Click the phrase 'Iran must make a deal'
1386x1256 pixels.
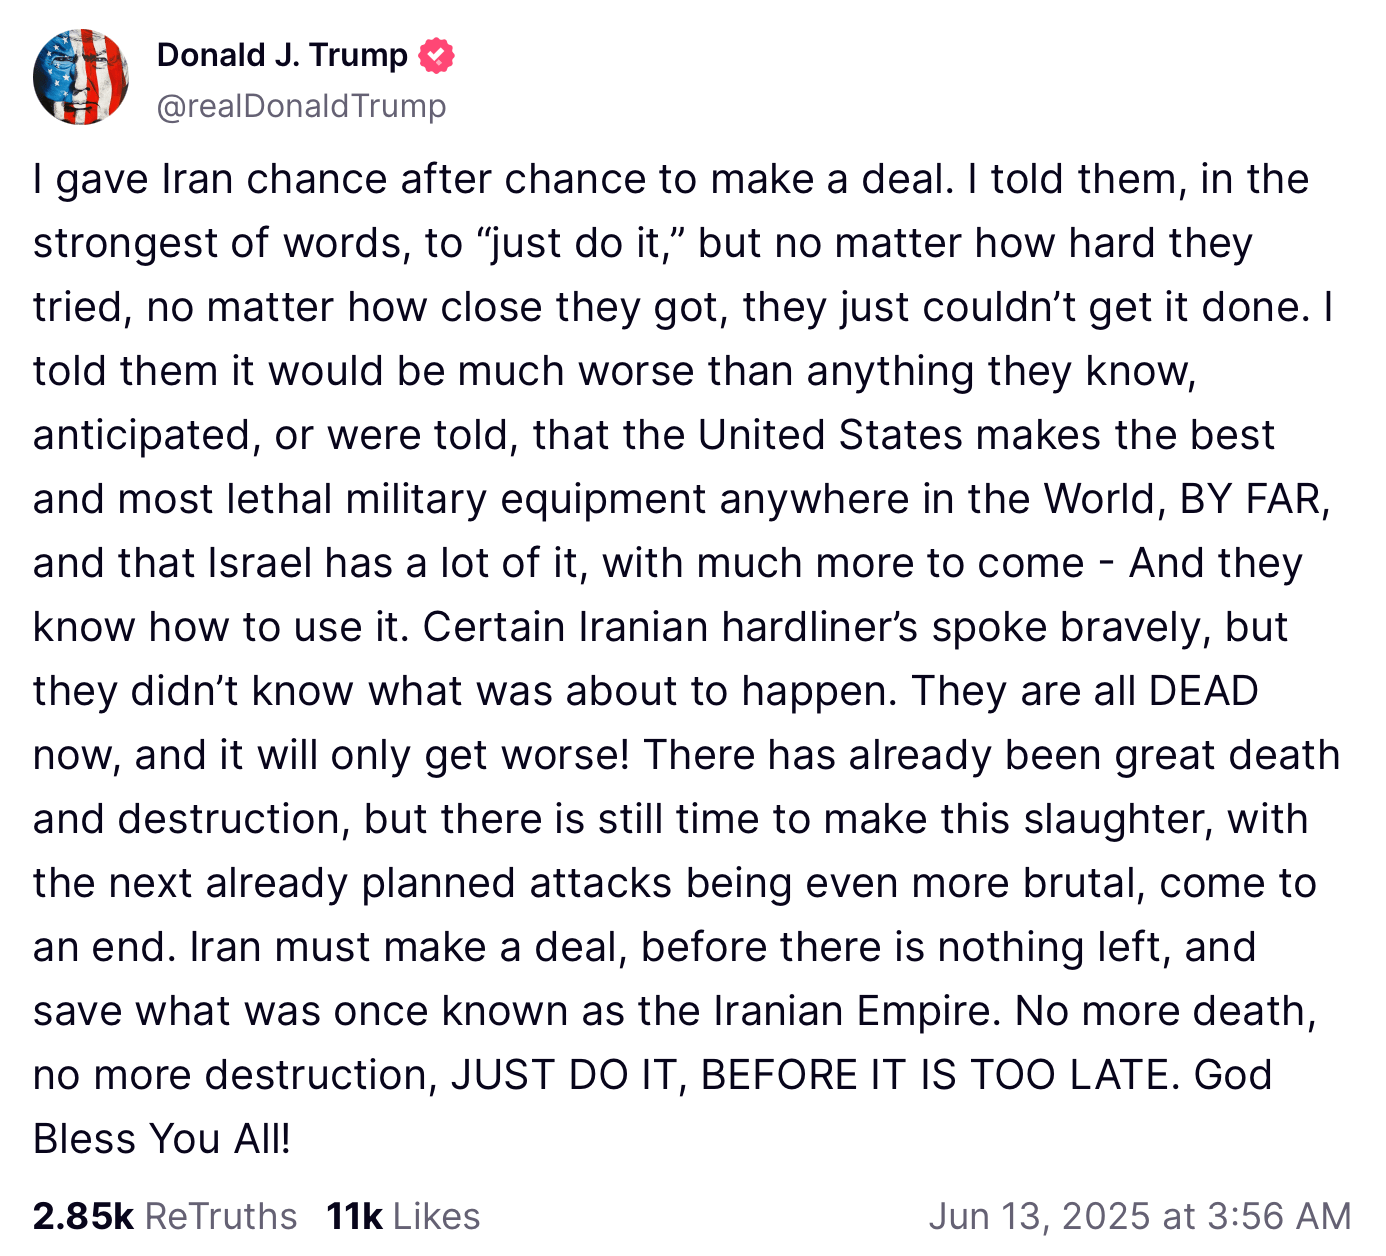point(408,948)
